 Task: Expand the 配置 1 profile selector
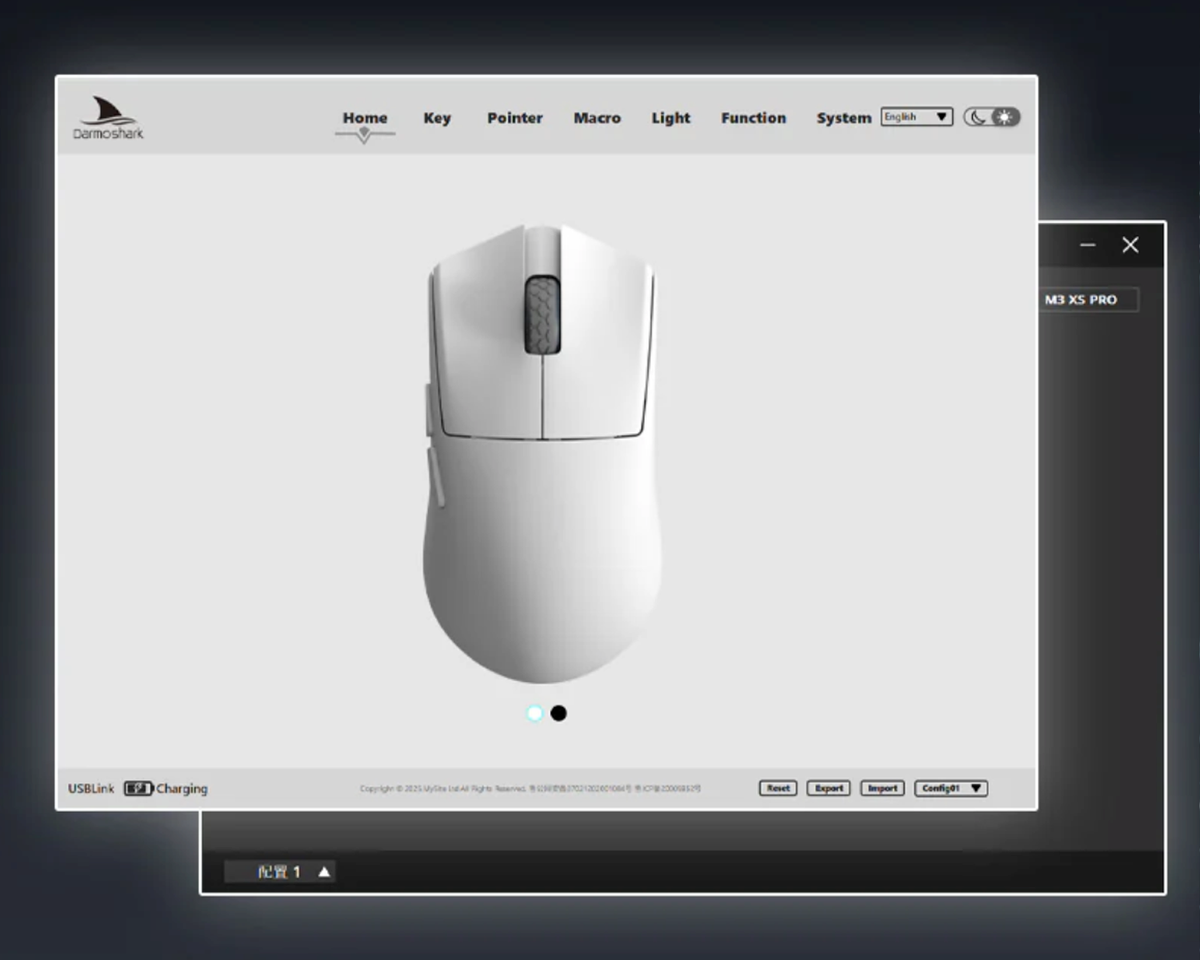pyautogui.click(x=279, y=872)
